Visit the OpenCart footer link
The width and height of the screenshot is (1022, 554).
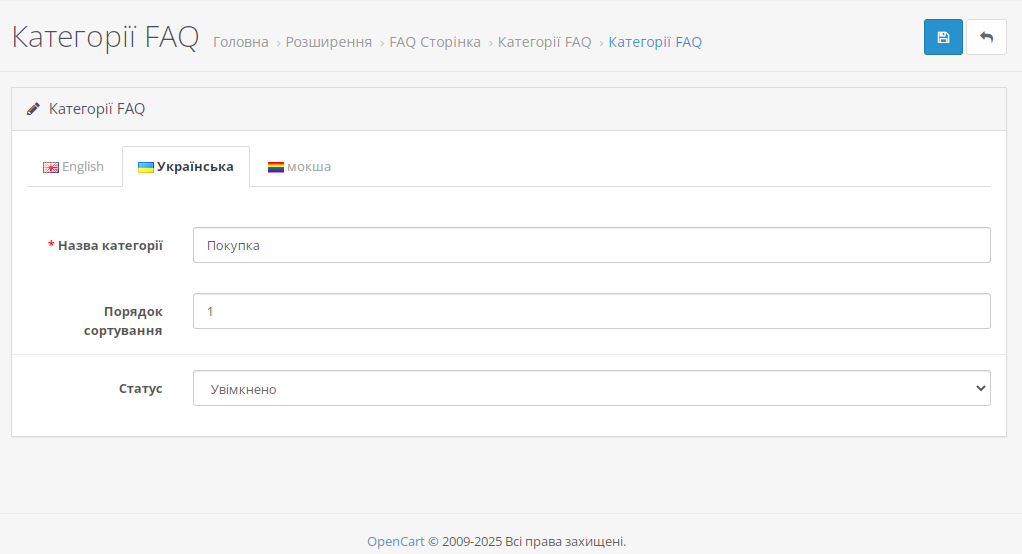pos(396,542)
